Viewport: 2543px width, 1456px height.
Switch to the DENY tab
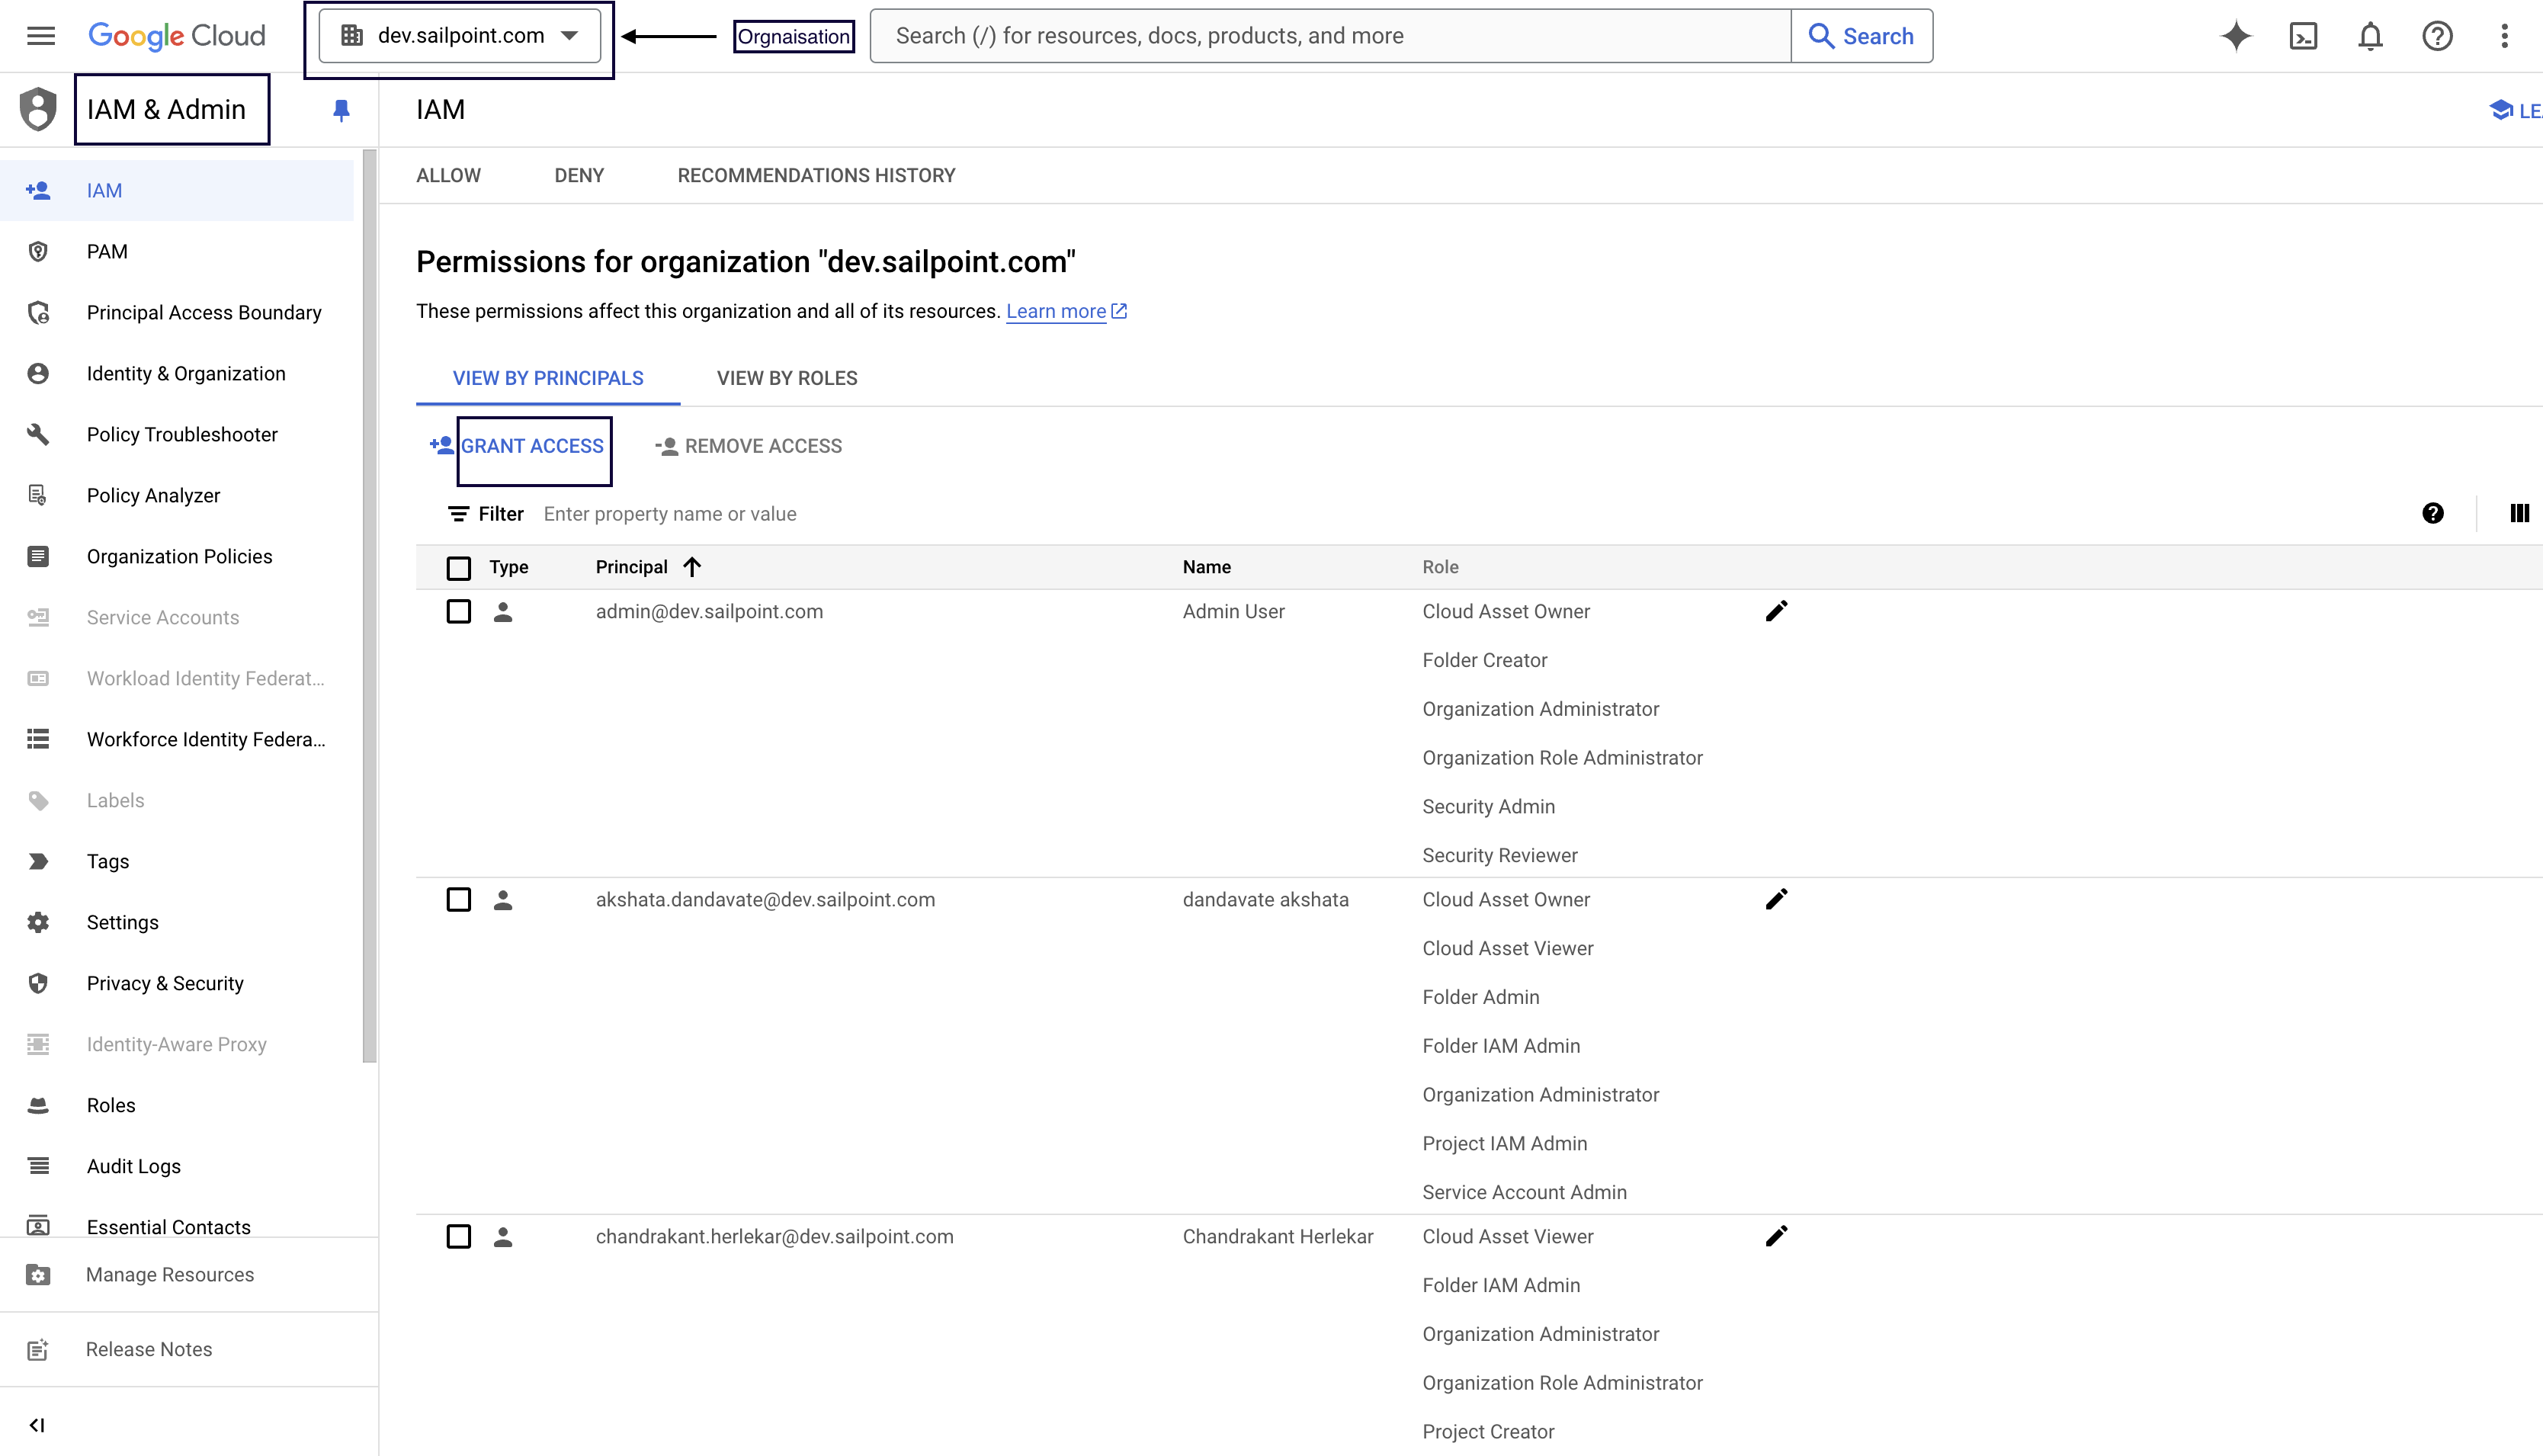[579, 175]
